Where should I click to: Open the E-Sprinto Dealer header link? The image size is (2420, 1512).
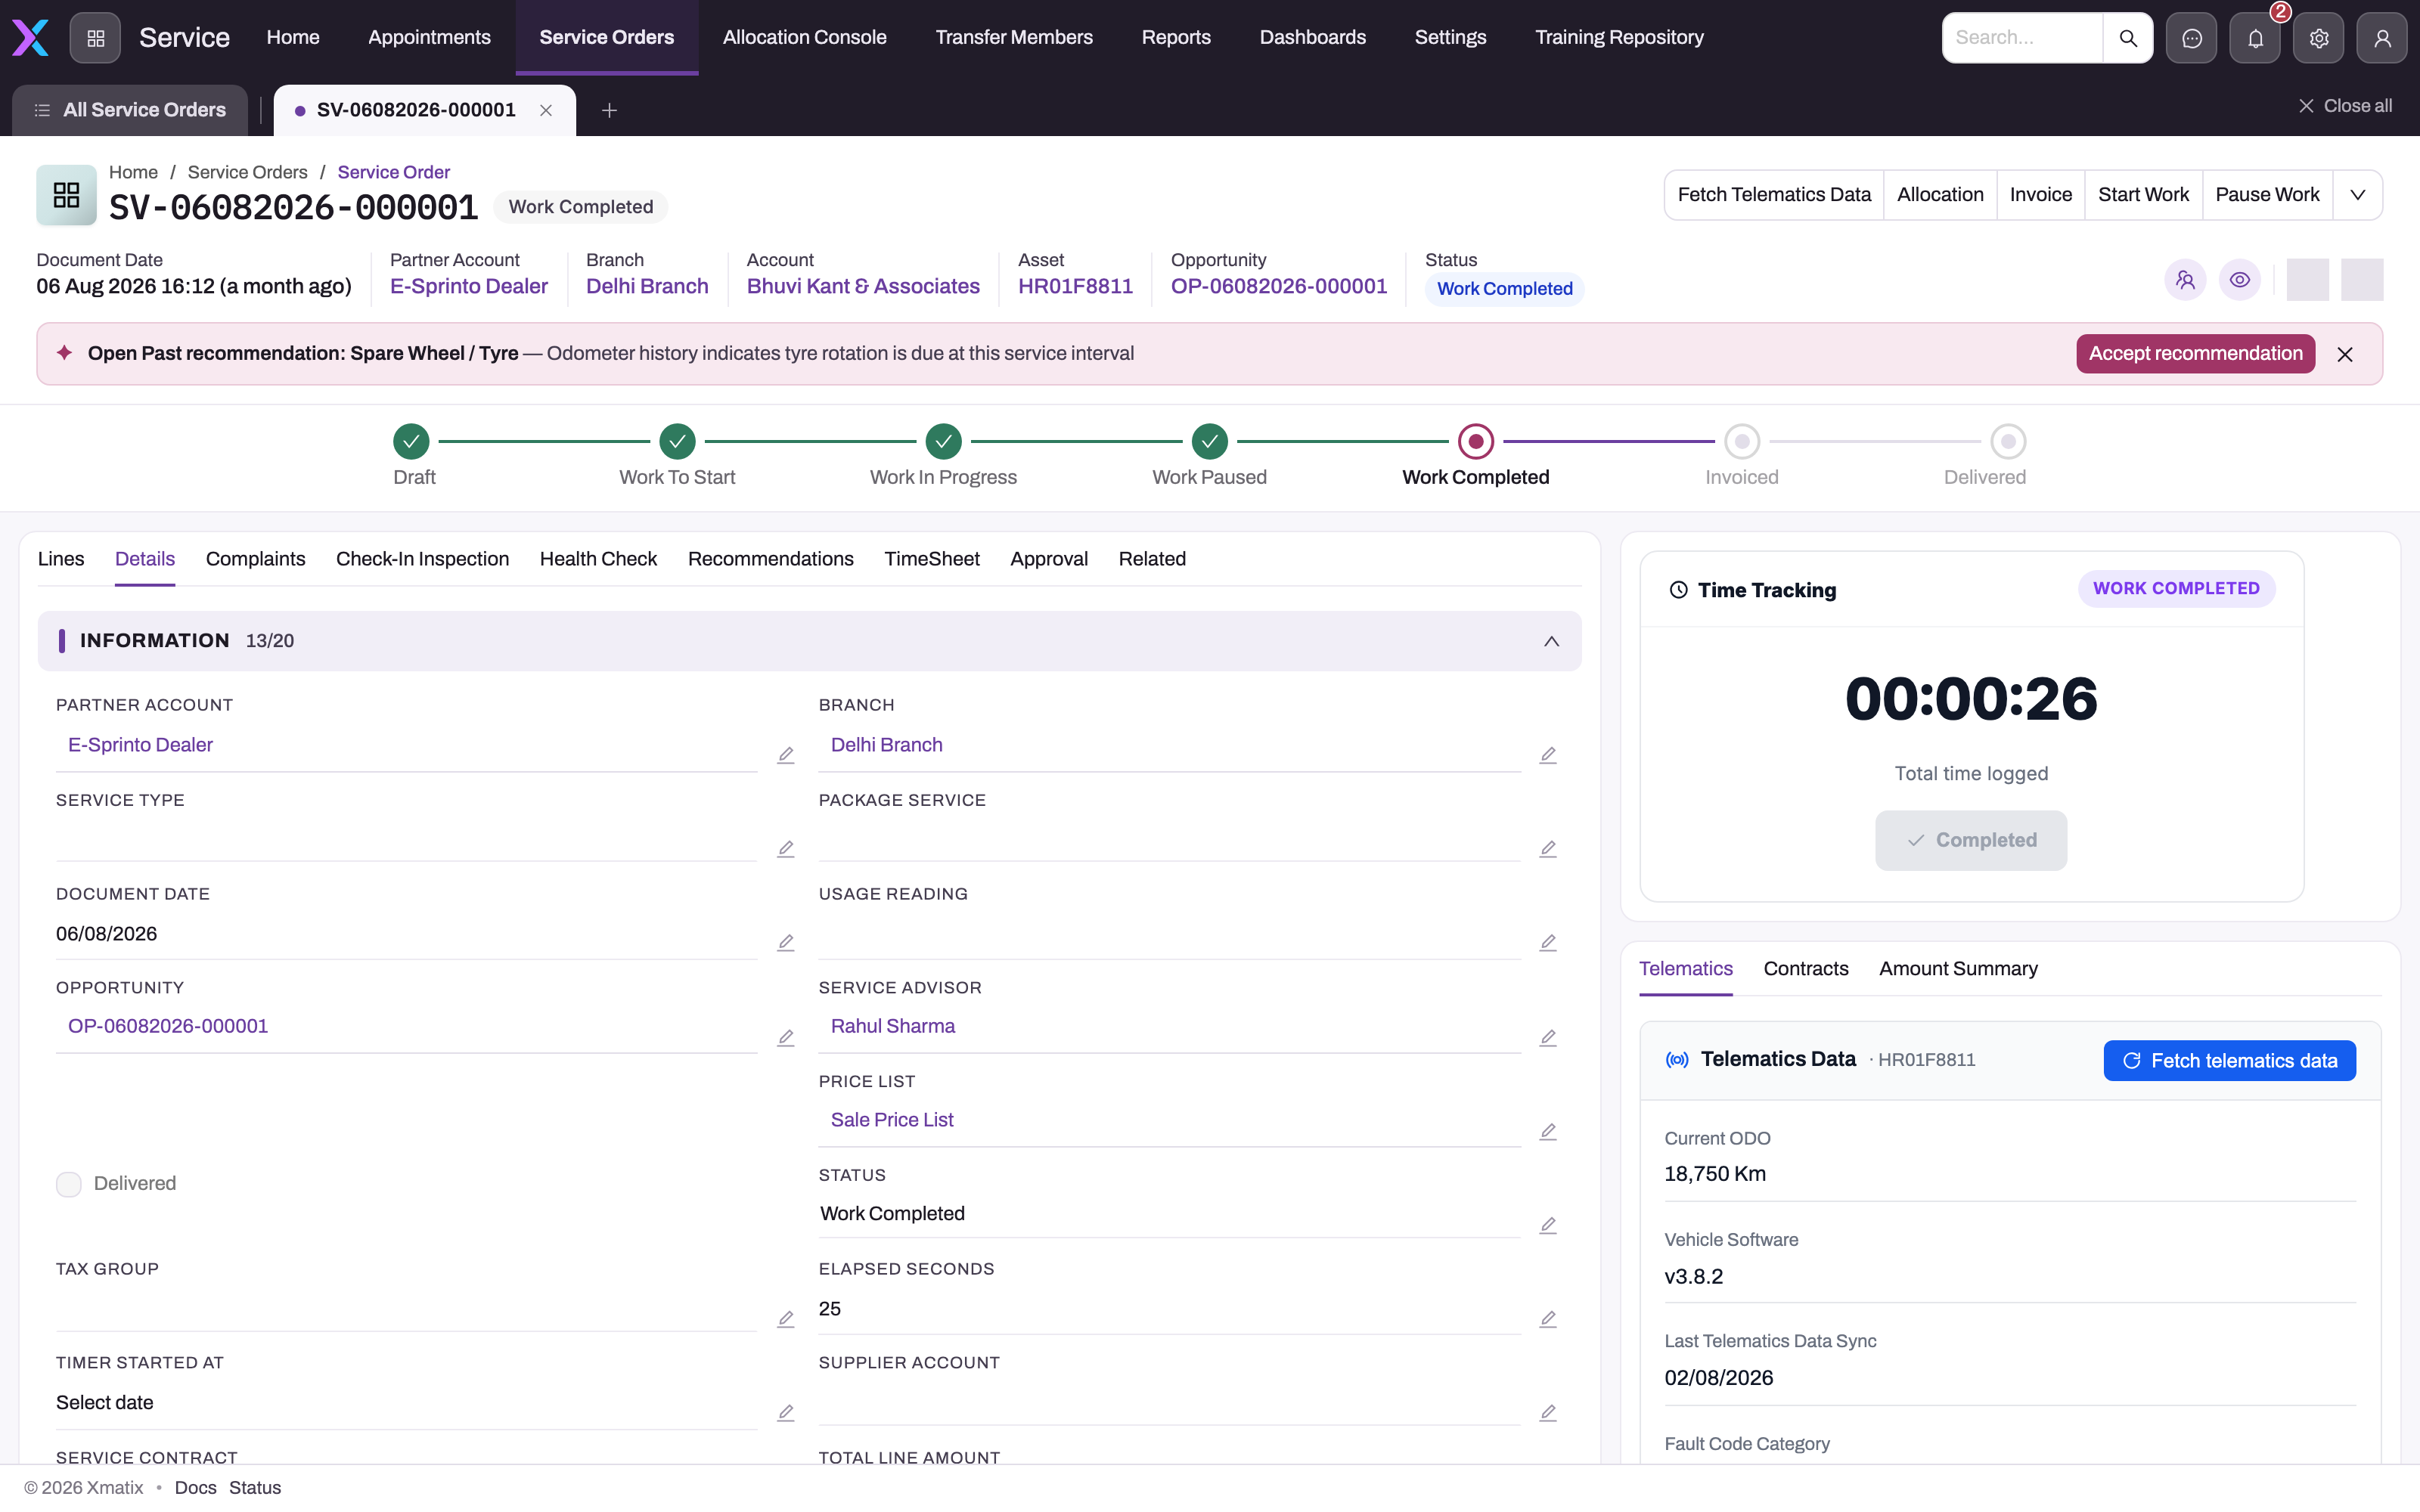tap(469, 287)
